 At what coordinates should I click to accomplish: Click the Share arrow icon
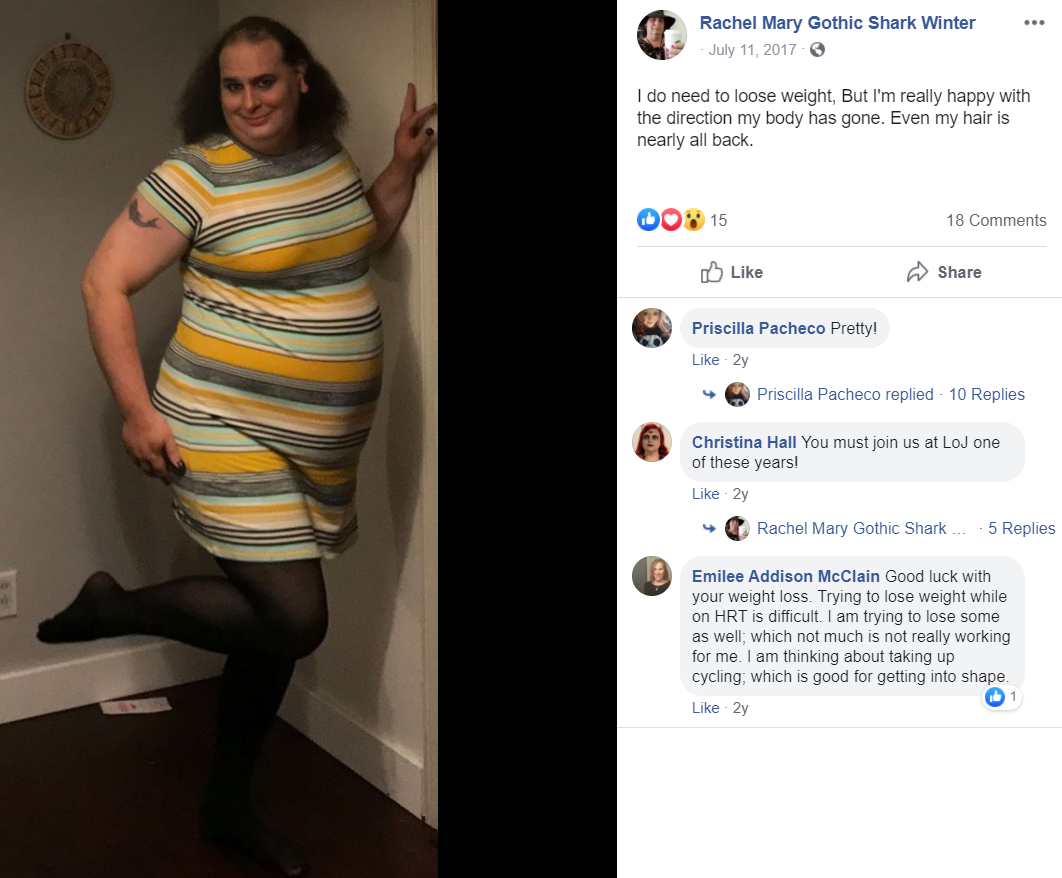click(917, 272)
